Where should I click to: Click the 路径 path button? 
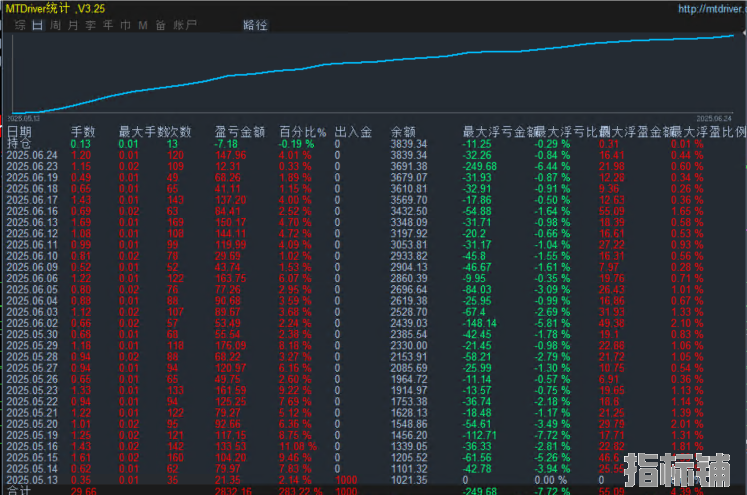pos(255,25)
